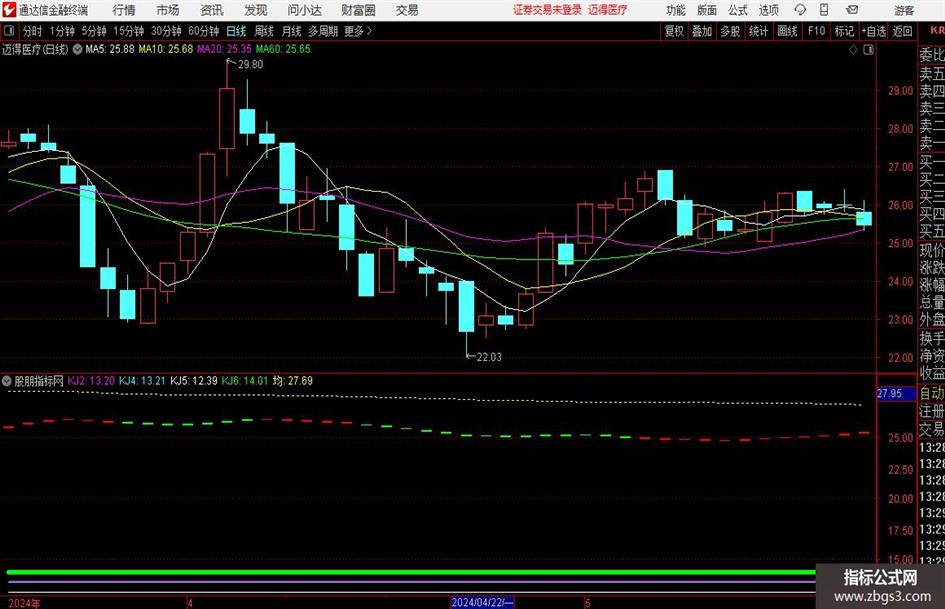945x609 pixels.
Task: Click the diamond icon above the chart
Action: [x=853, y=50]
